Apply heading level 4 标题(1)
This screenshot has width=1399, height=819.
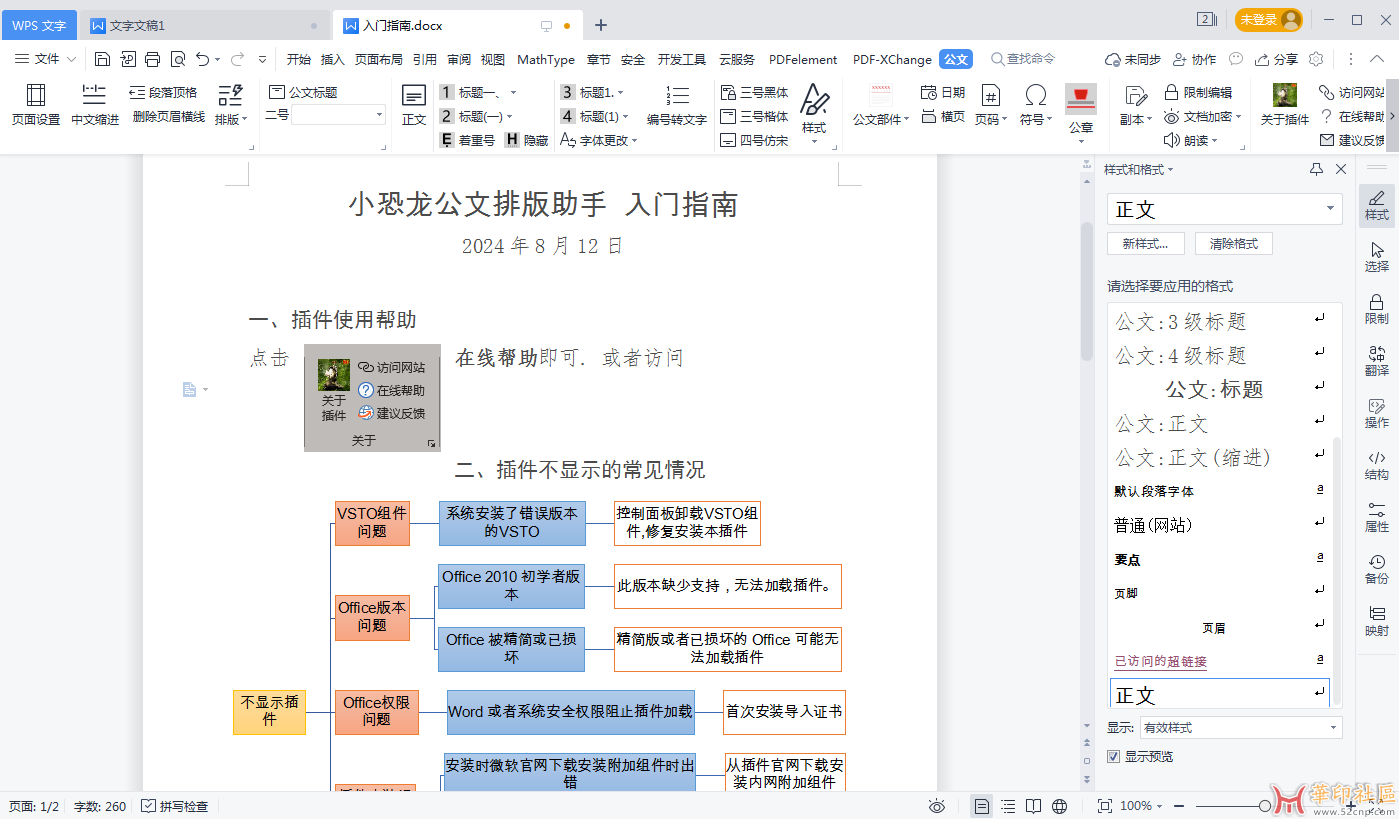click(x=594, y=116)
